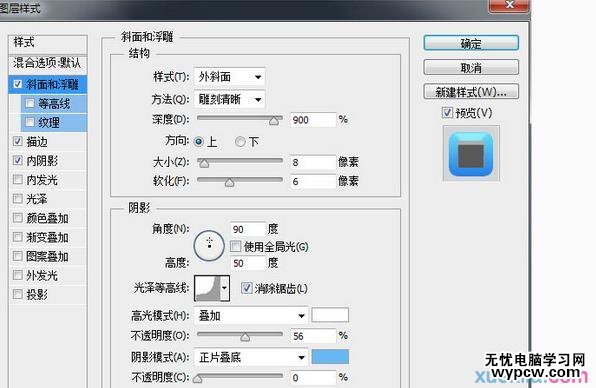This screenshot has height=388, width=596.
Task: Click the 新建样式 button
Action: click(x=471, y=92)
